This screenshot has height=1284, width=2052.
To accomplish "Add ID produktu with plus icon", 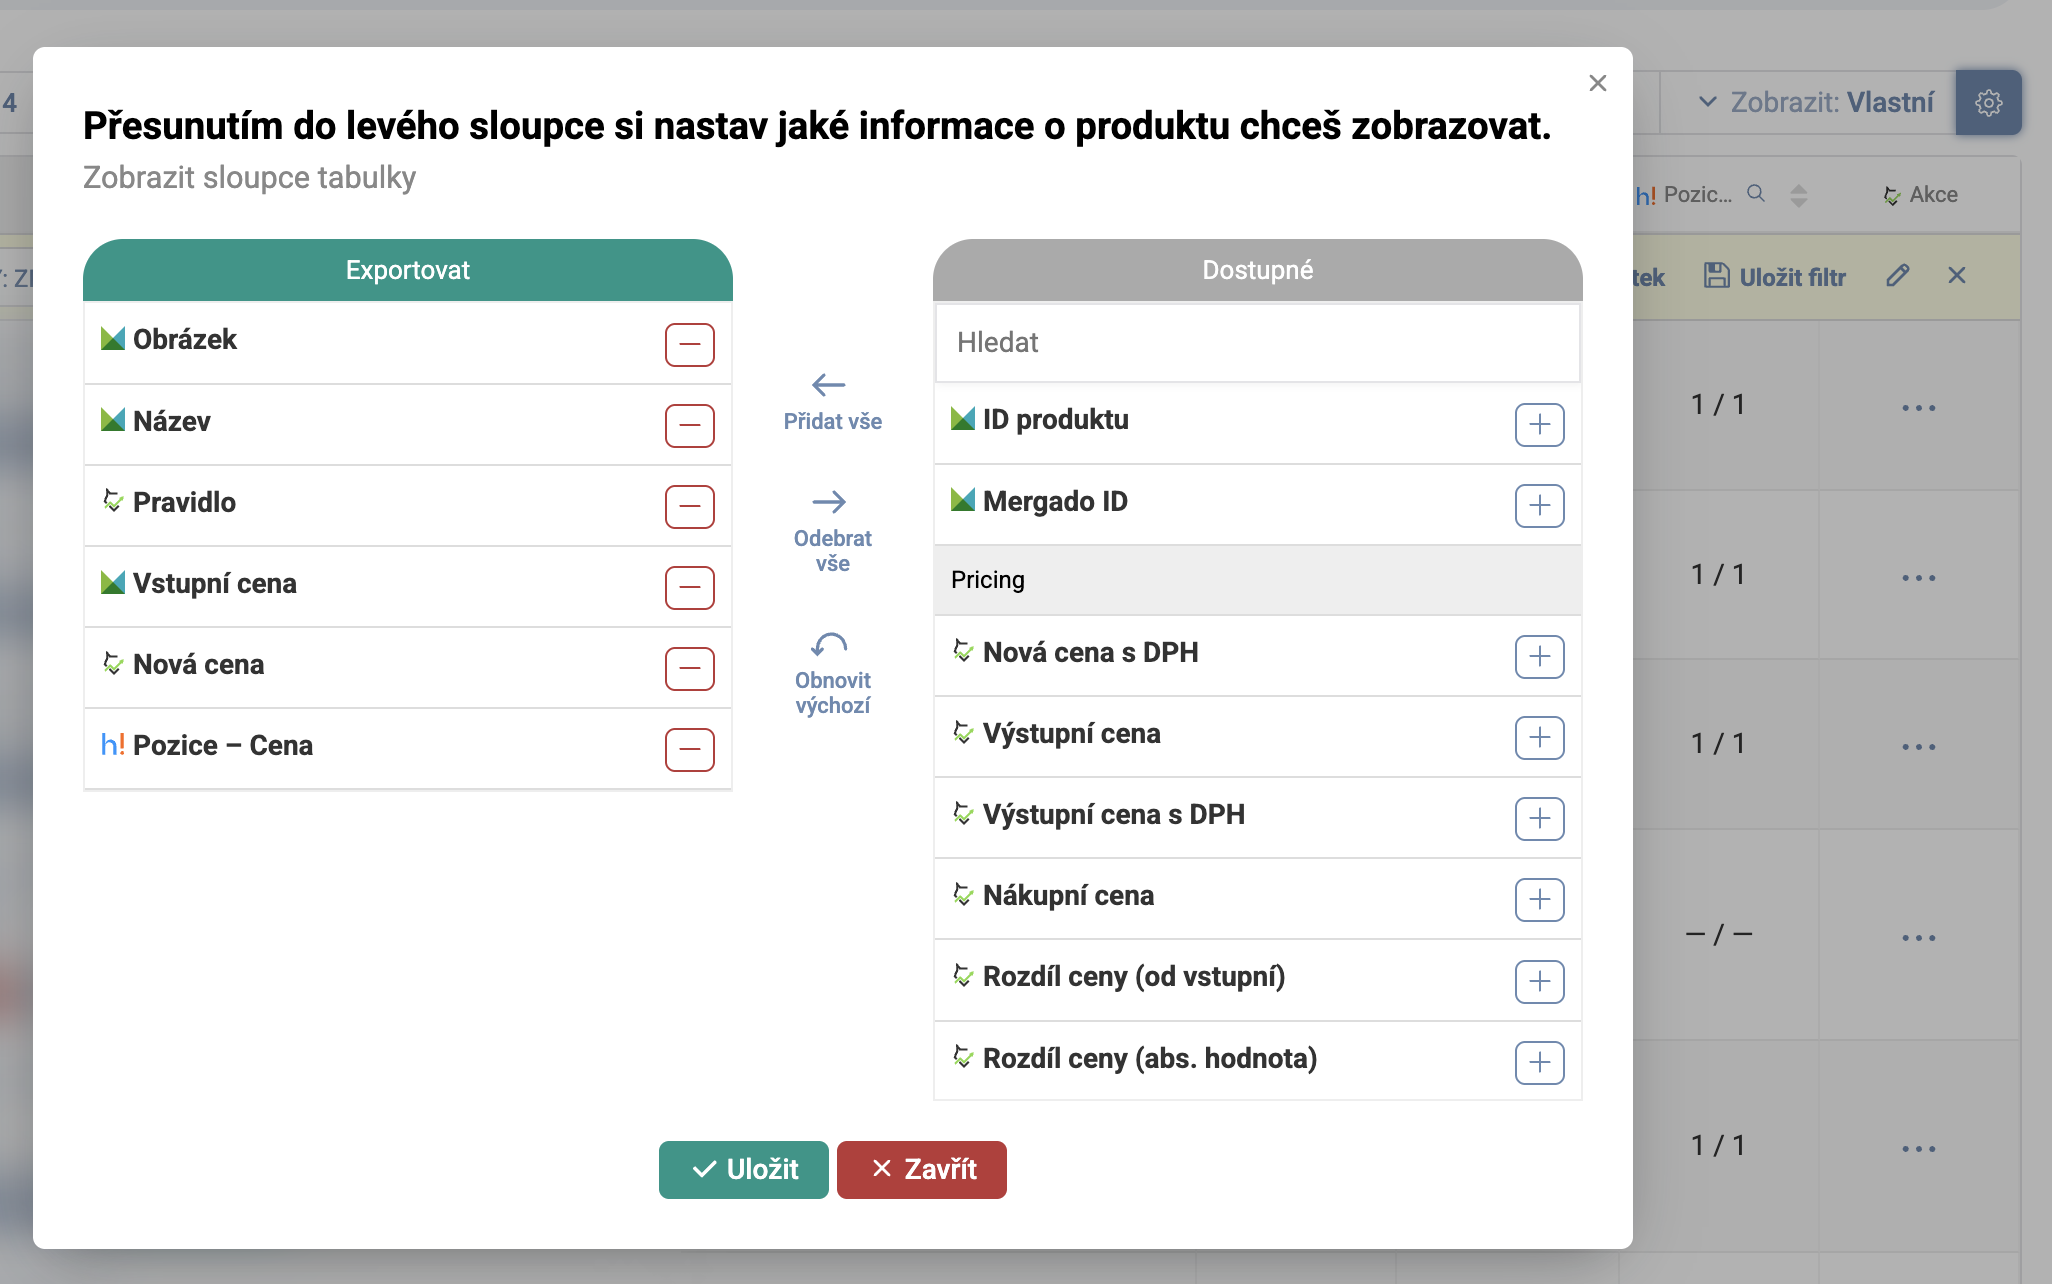I will (x=1539, y=425).
